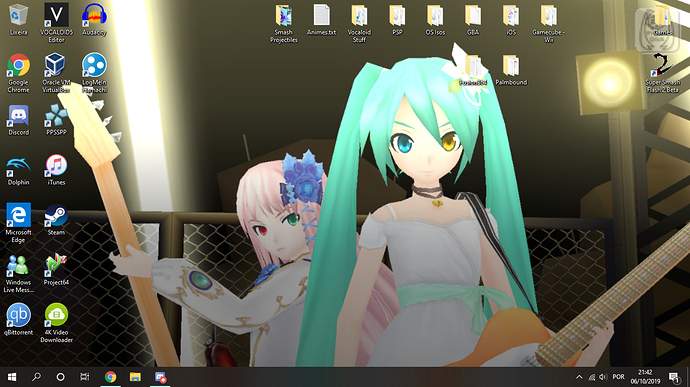The width and height of the screenshot is (690, 387).
Task: Select the qBittorrent shortcut icon
Action: tap(18, 320)
